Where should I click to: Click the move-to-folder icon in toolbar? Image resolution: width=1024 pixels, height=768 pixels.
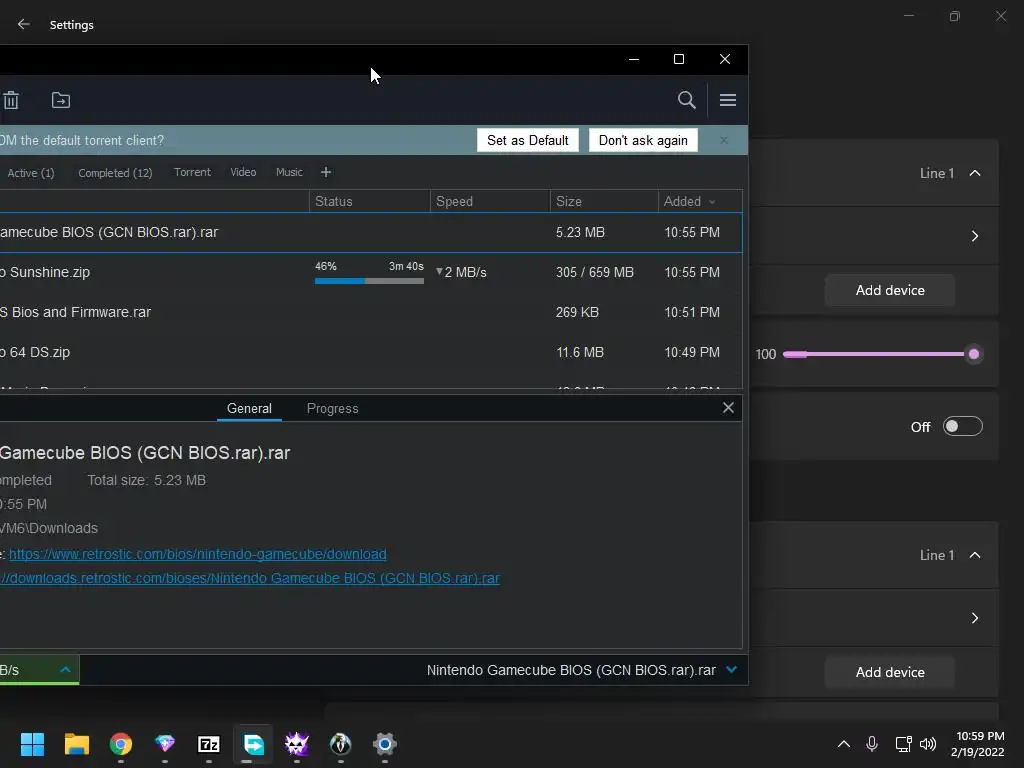tap(61, 100)
